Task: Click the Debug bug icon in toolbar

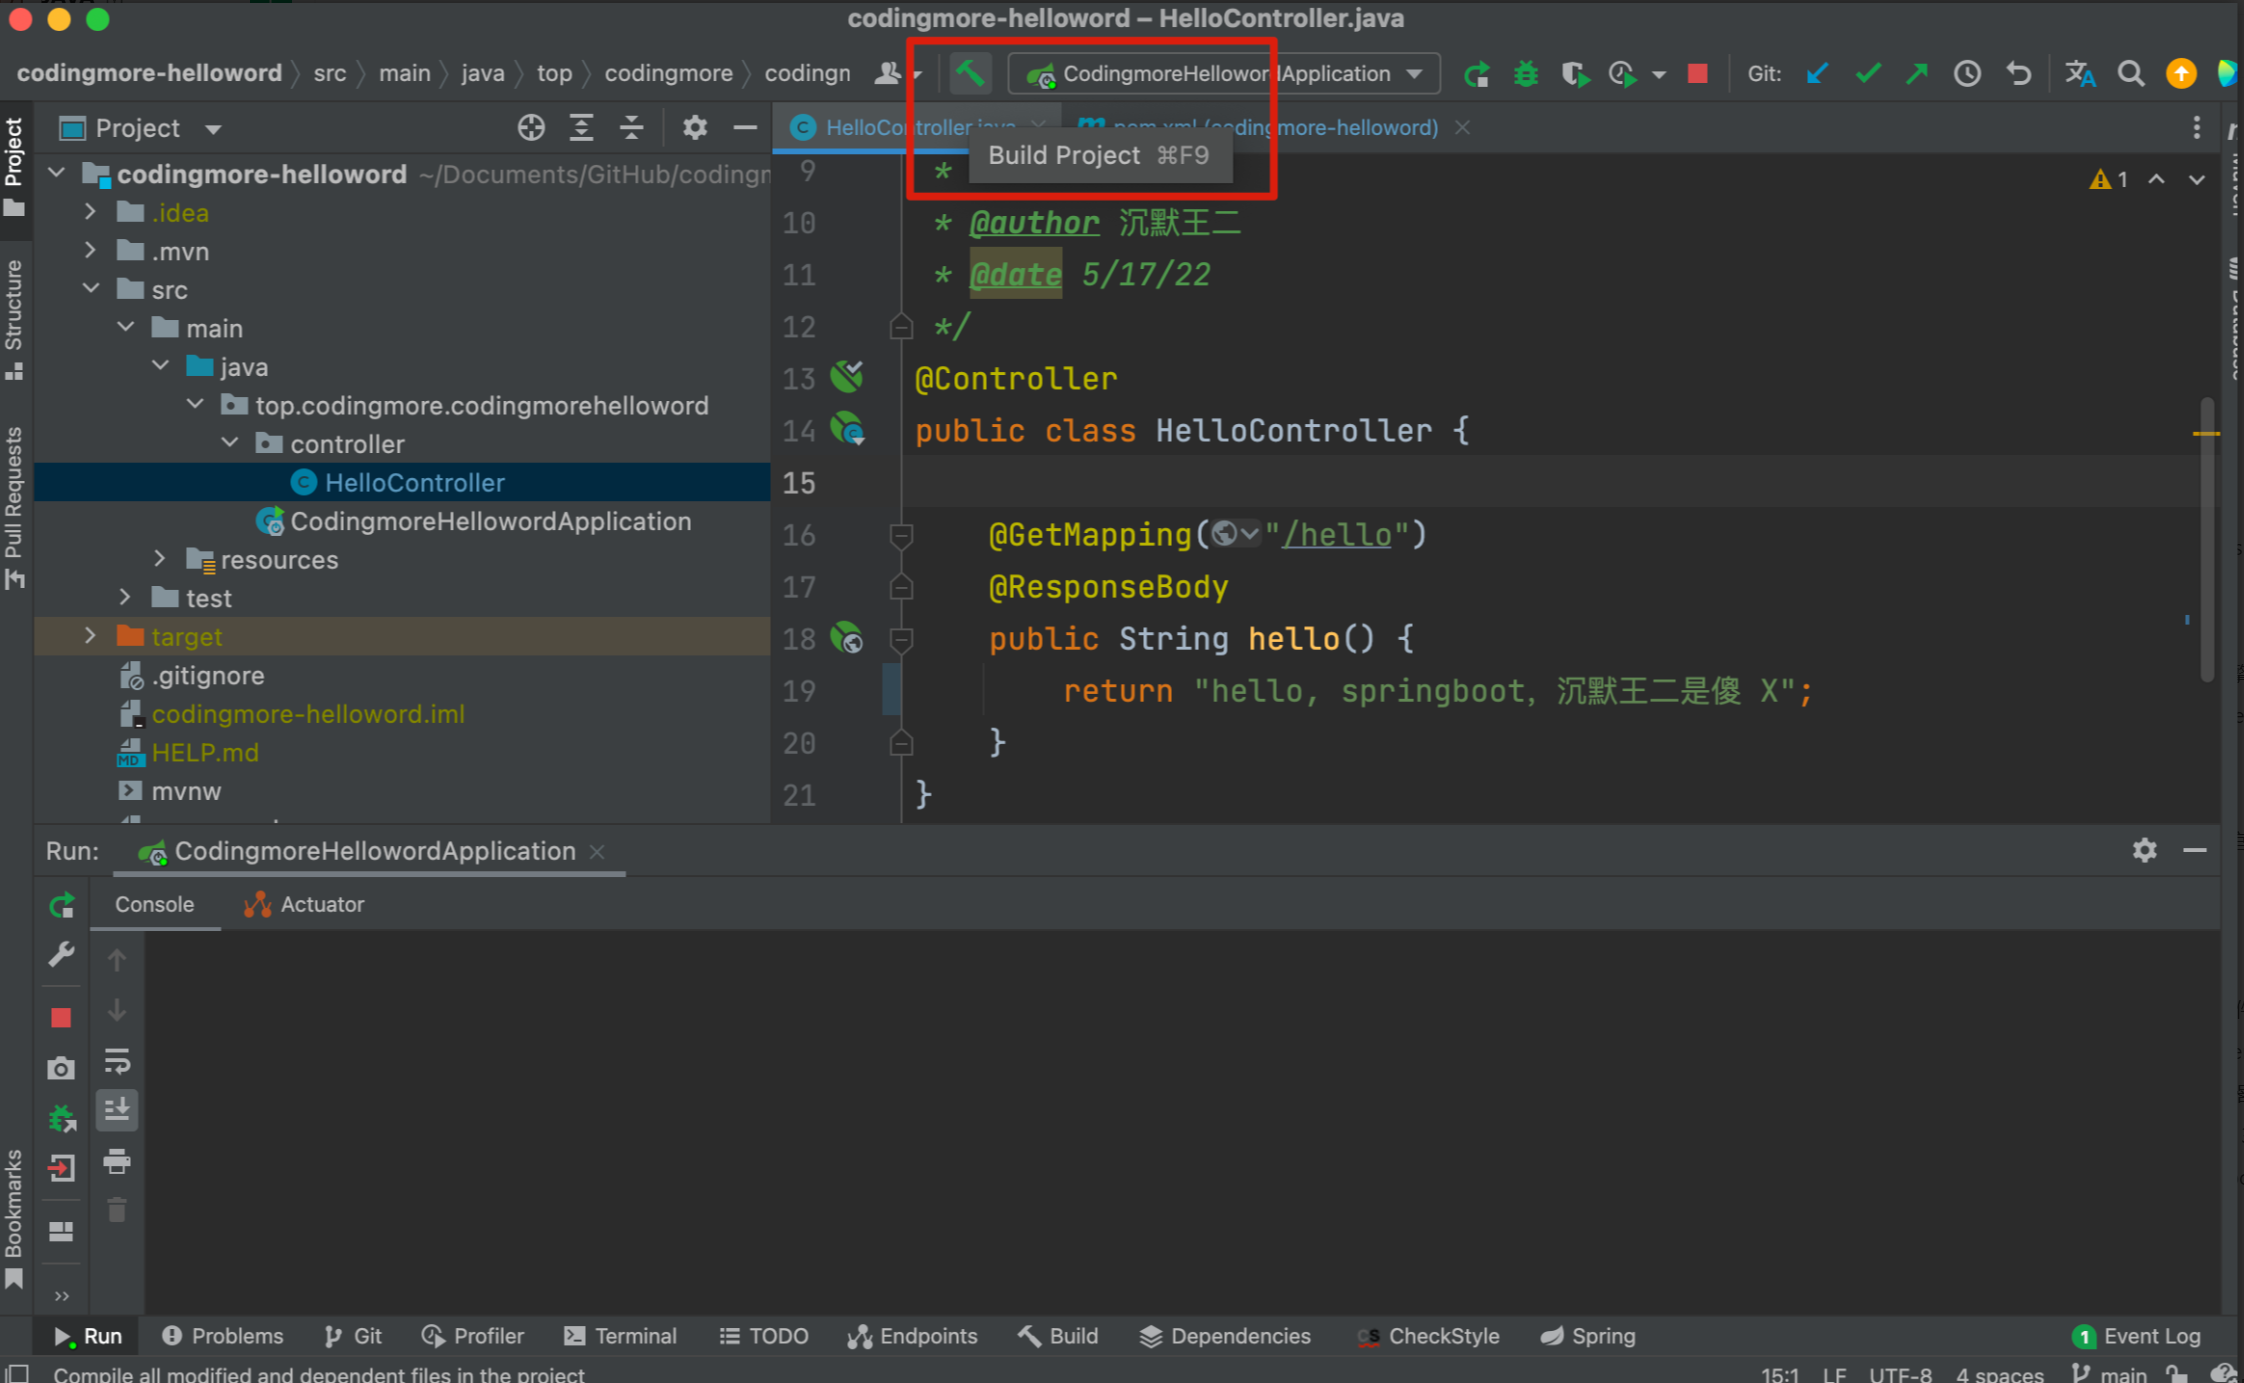Action: 1525,74
